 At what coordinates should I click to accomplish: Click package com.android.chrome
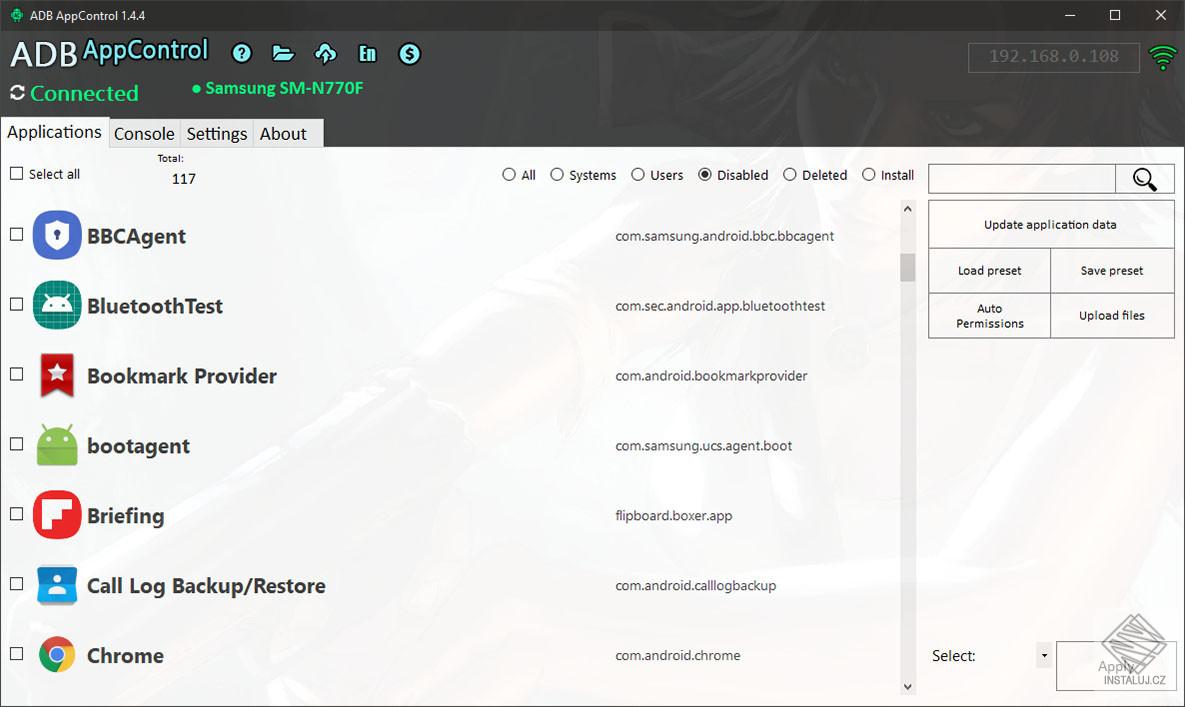(678, 655)
